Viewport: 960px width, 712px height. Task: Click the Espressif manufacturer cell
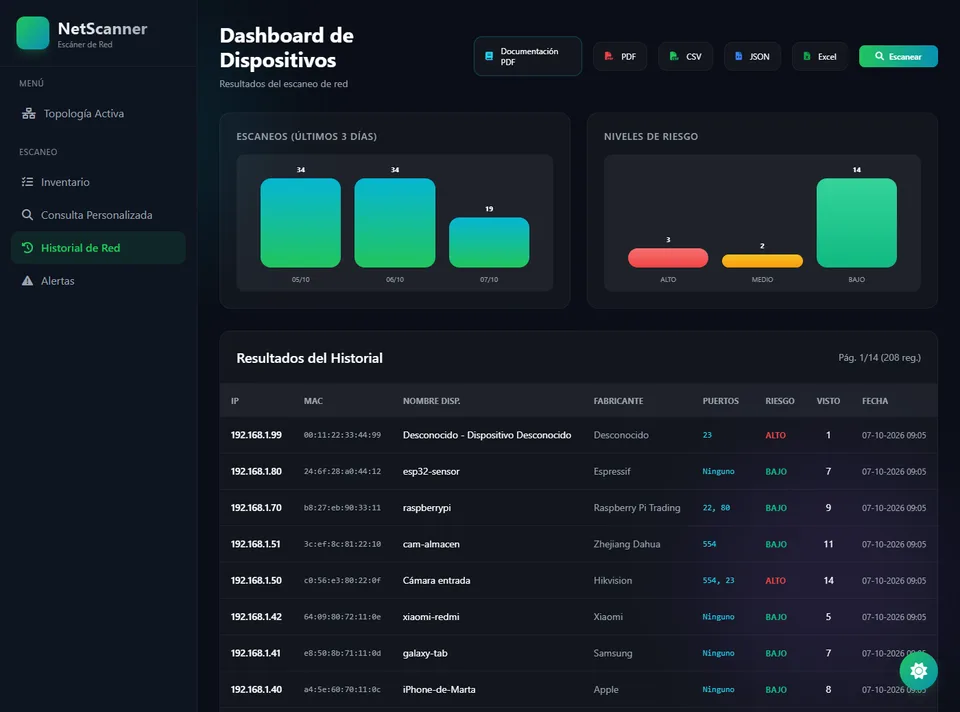[612, 471]
